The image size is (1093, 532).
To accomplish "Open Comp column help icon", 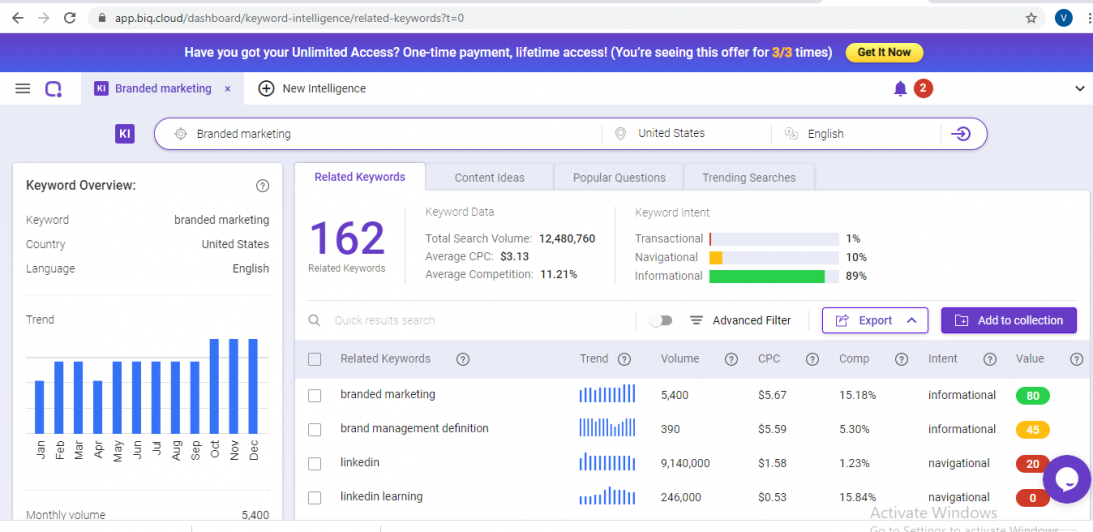I will 901,360.
